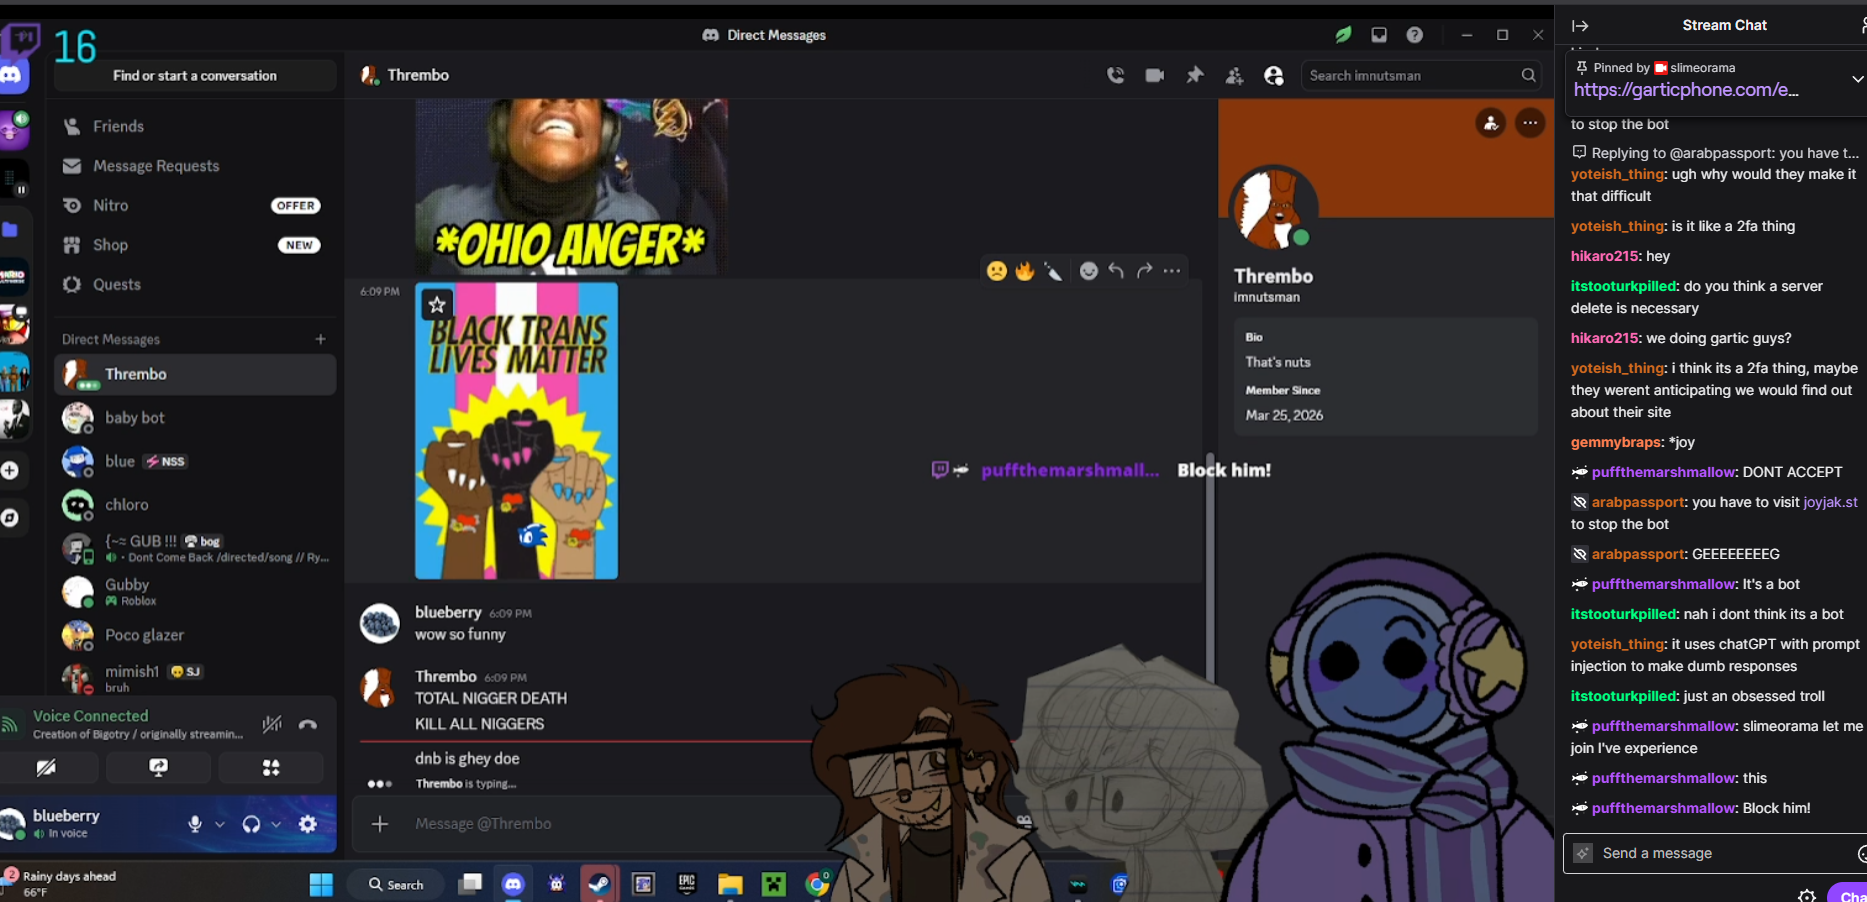Add friends to this DM

coord(1234,76)
